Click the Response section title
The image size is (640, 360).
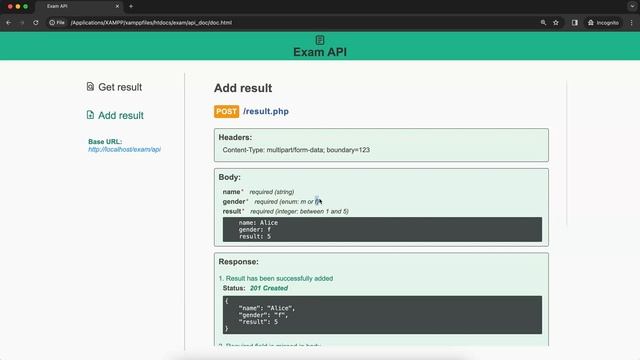tap(238, 262)
